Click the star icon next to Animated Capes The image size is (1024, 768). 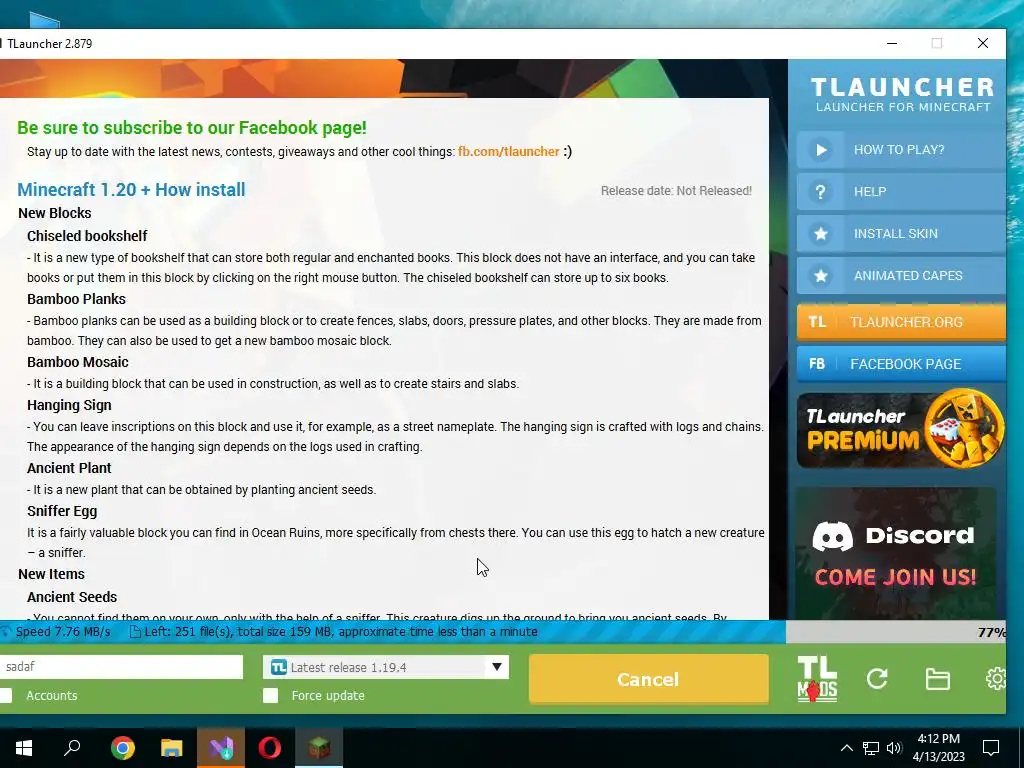coord(821,276)
